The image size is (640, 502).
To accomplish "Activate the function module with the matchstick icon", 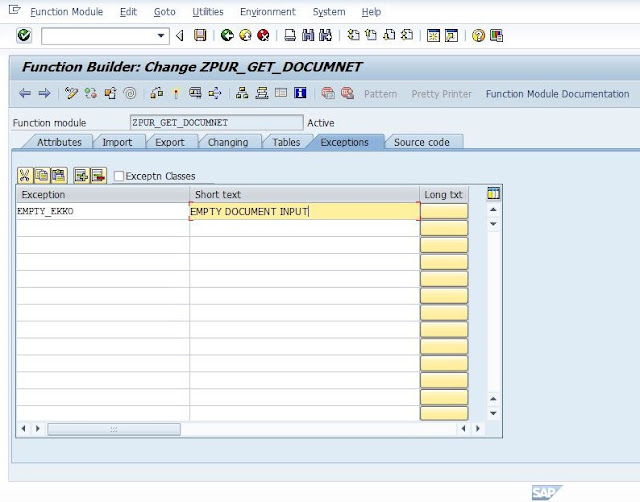I will pos(176,93).
